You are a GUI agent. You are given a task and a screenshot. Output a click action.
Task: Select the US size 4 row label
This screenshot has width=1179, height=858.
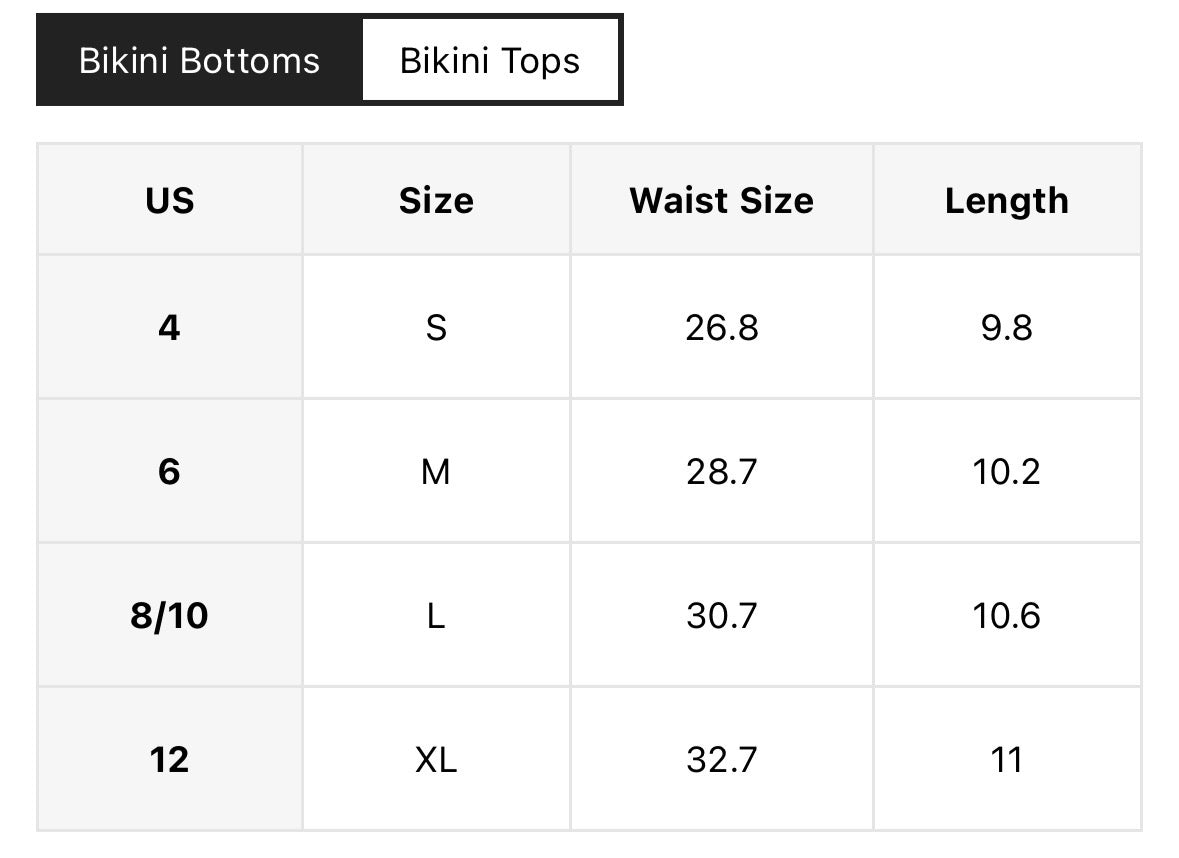170,327
